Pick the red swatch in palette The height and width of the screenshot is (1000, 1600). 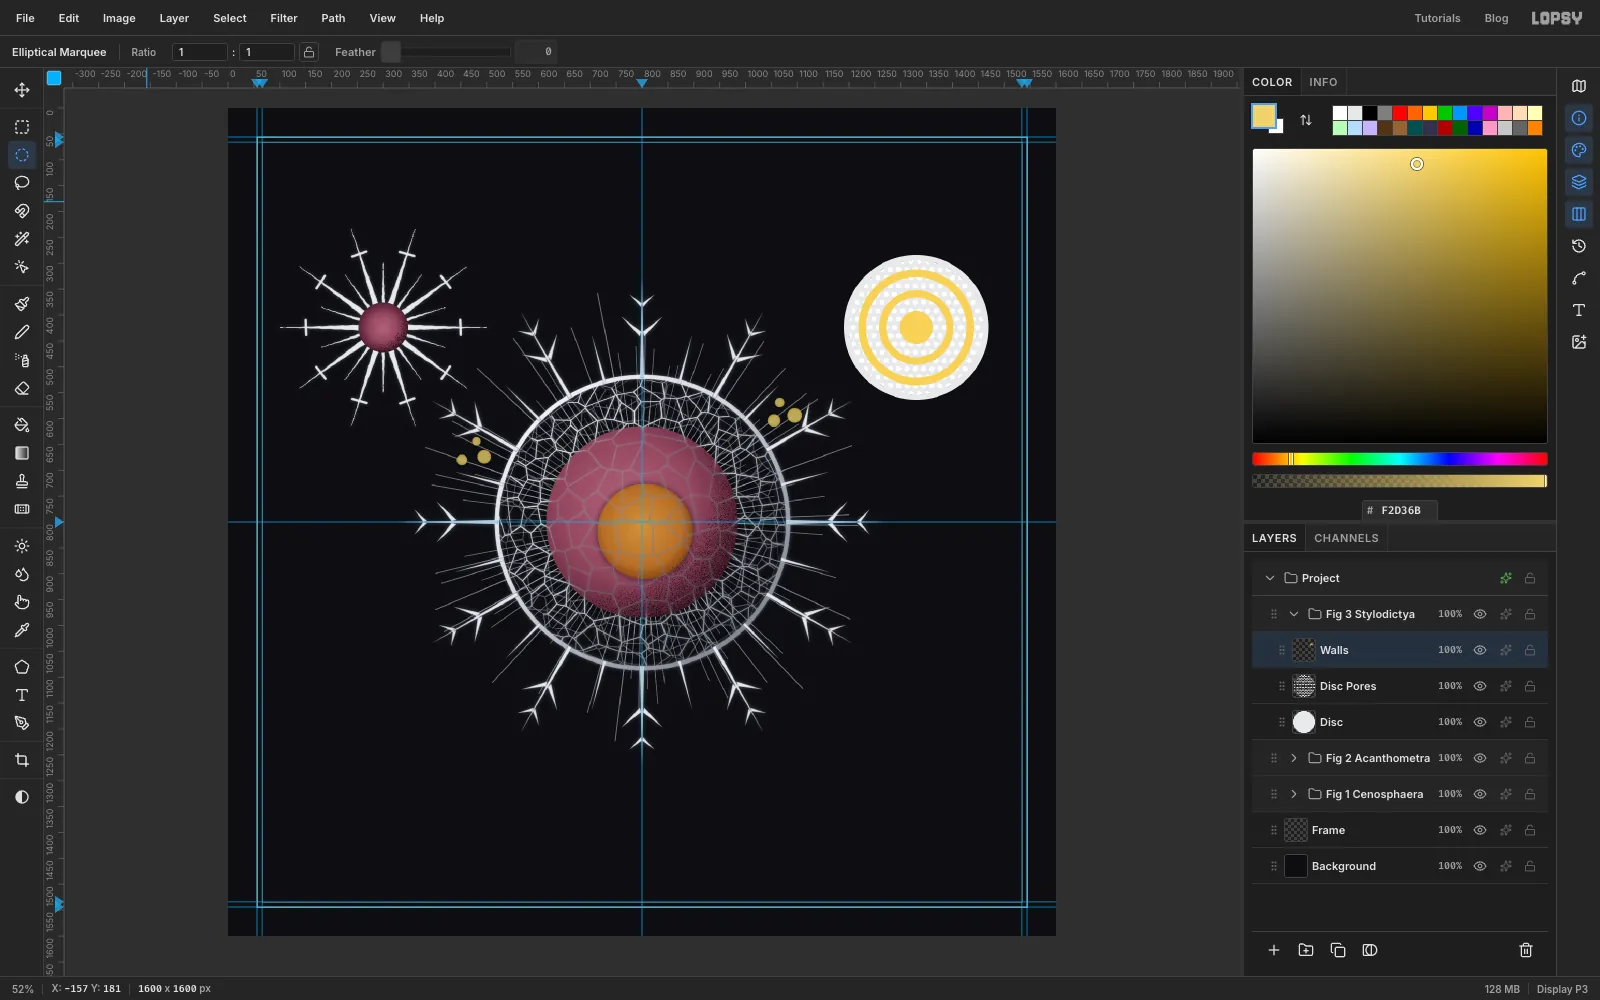[1400, 113]
